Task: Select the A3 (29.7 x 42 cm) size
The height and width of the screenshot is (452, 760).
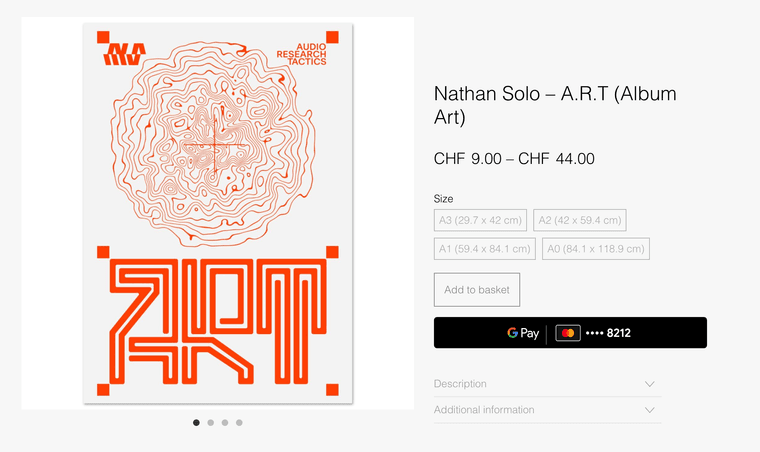Action: click(x=480, y=220)
